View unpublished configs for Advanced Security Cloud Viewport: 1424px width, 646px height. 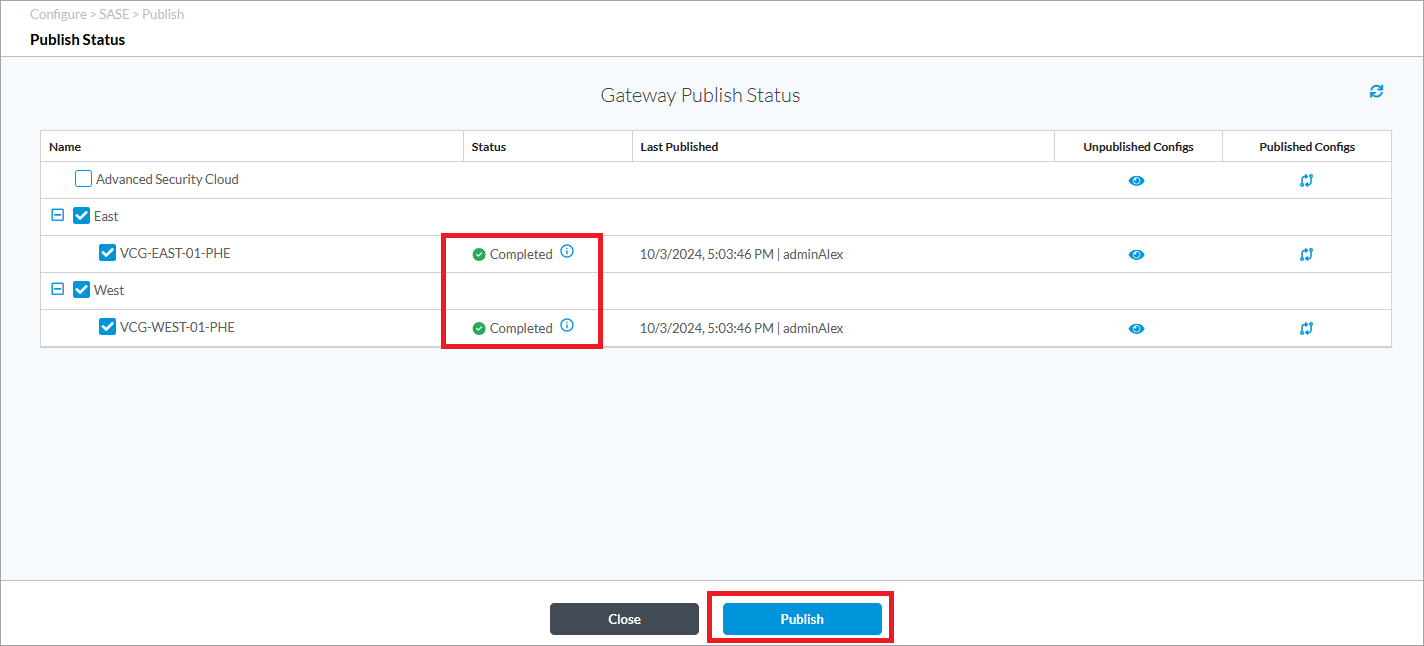tap(1137, 181)
